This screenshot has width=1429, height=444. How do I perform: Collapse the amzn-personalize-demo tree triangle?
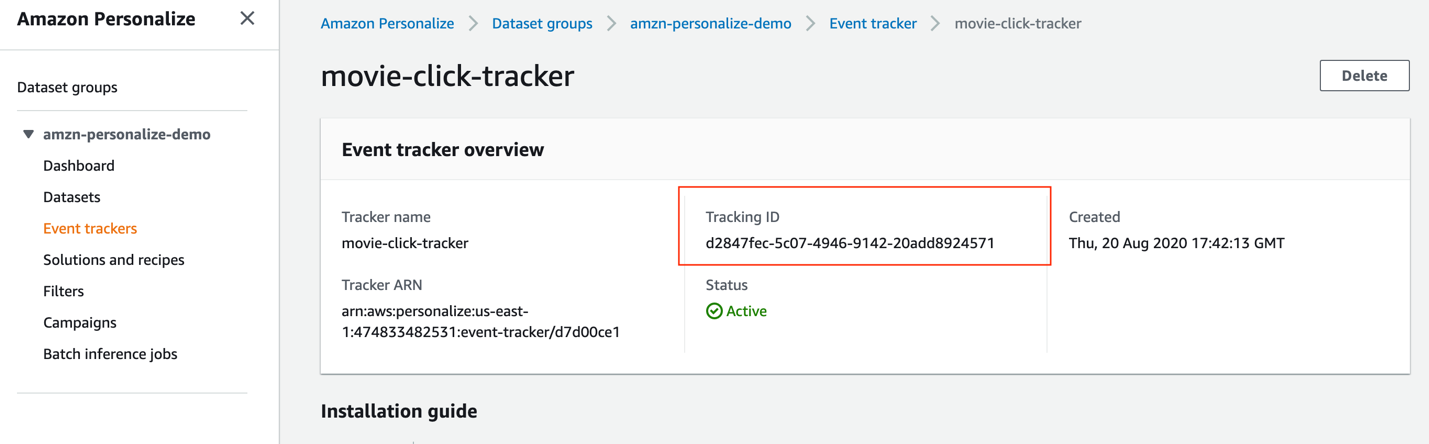29,134
